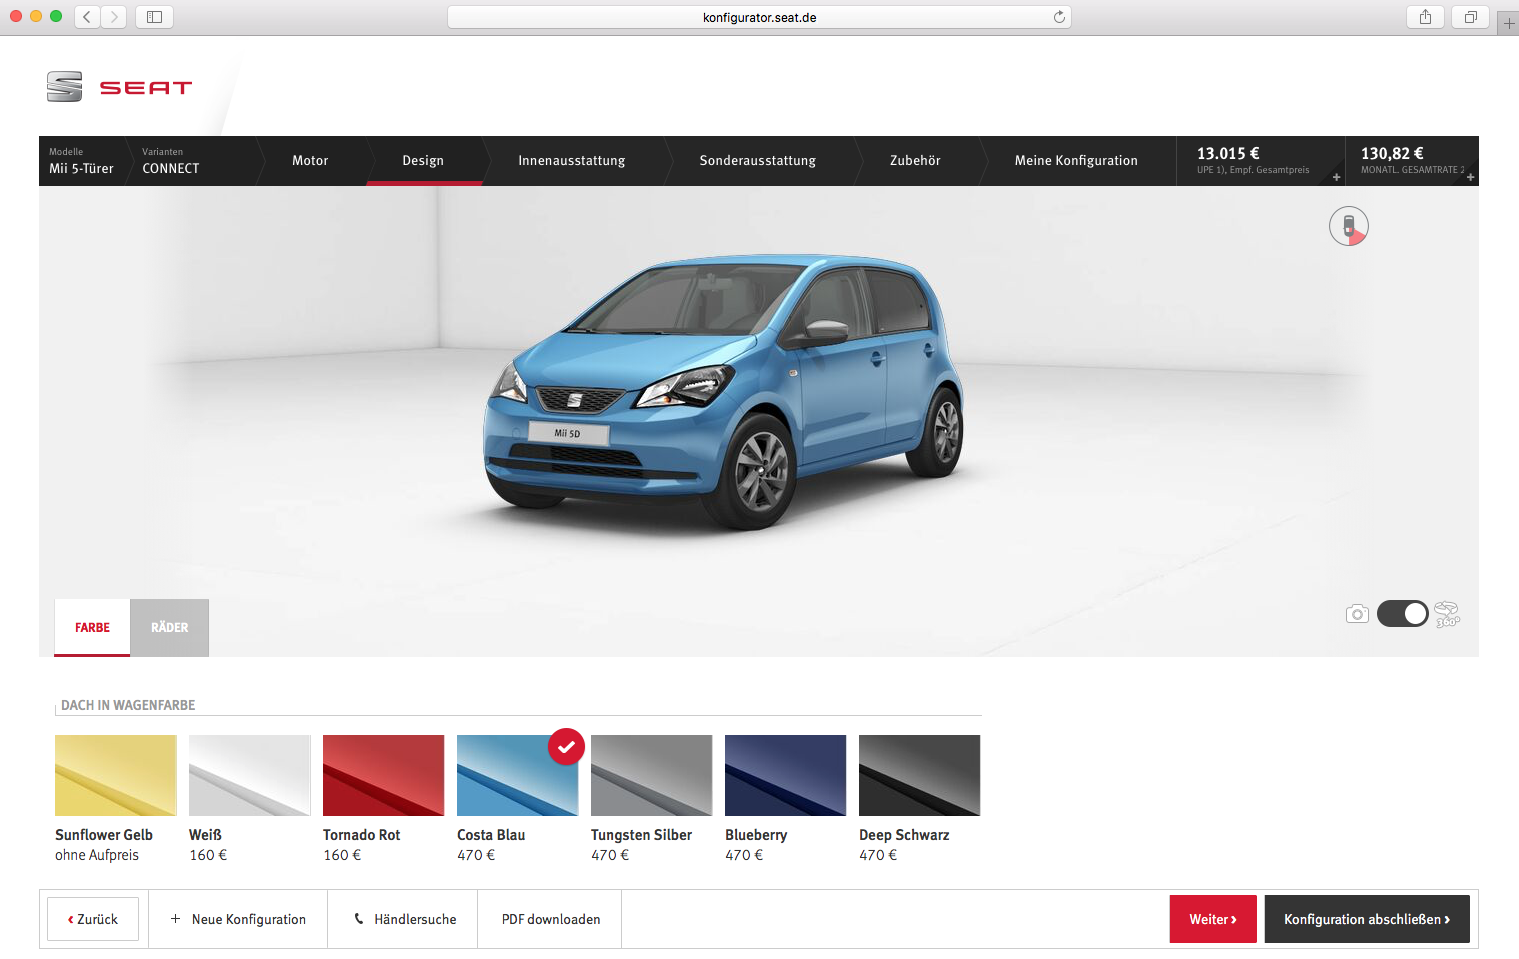
Task: Select the 360 degree view icon
Action: pos(1447,613)
